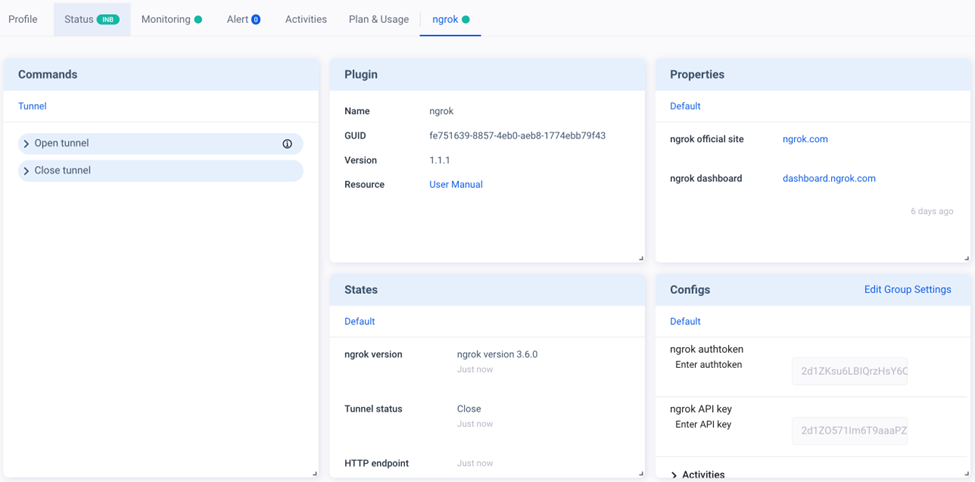Screen dimensions: 975x482
Task: Click the Alert count badge
Action: (256, 19)
